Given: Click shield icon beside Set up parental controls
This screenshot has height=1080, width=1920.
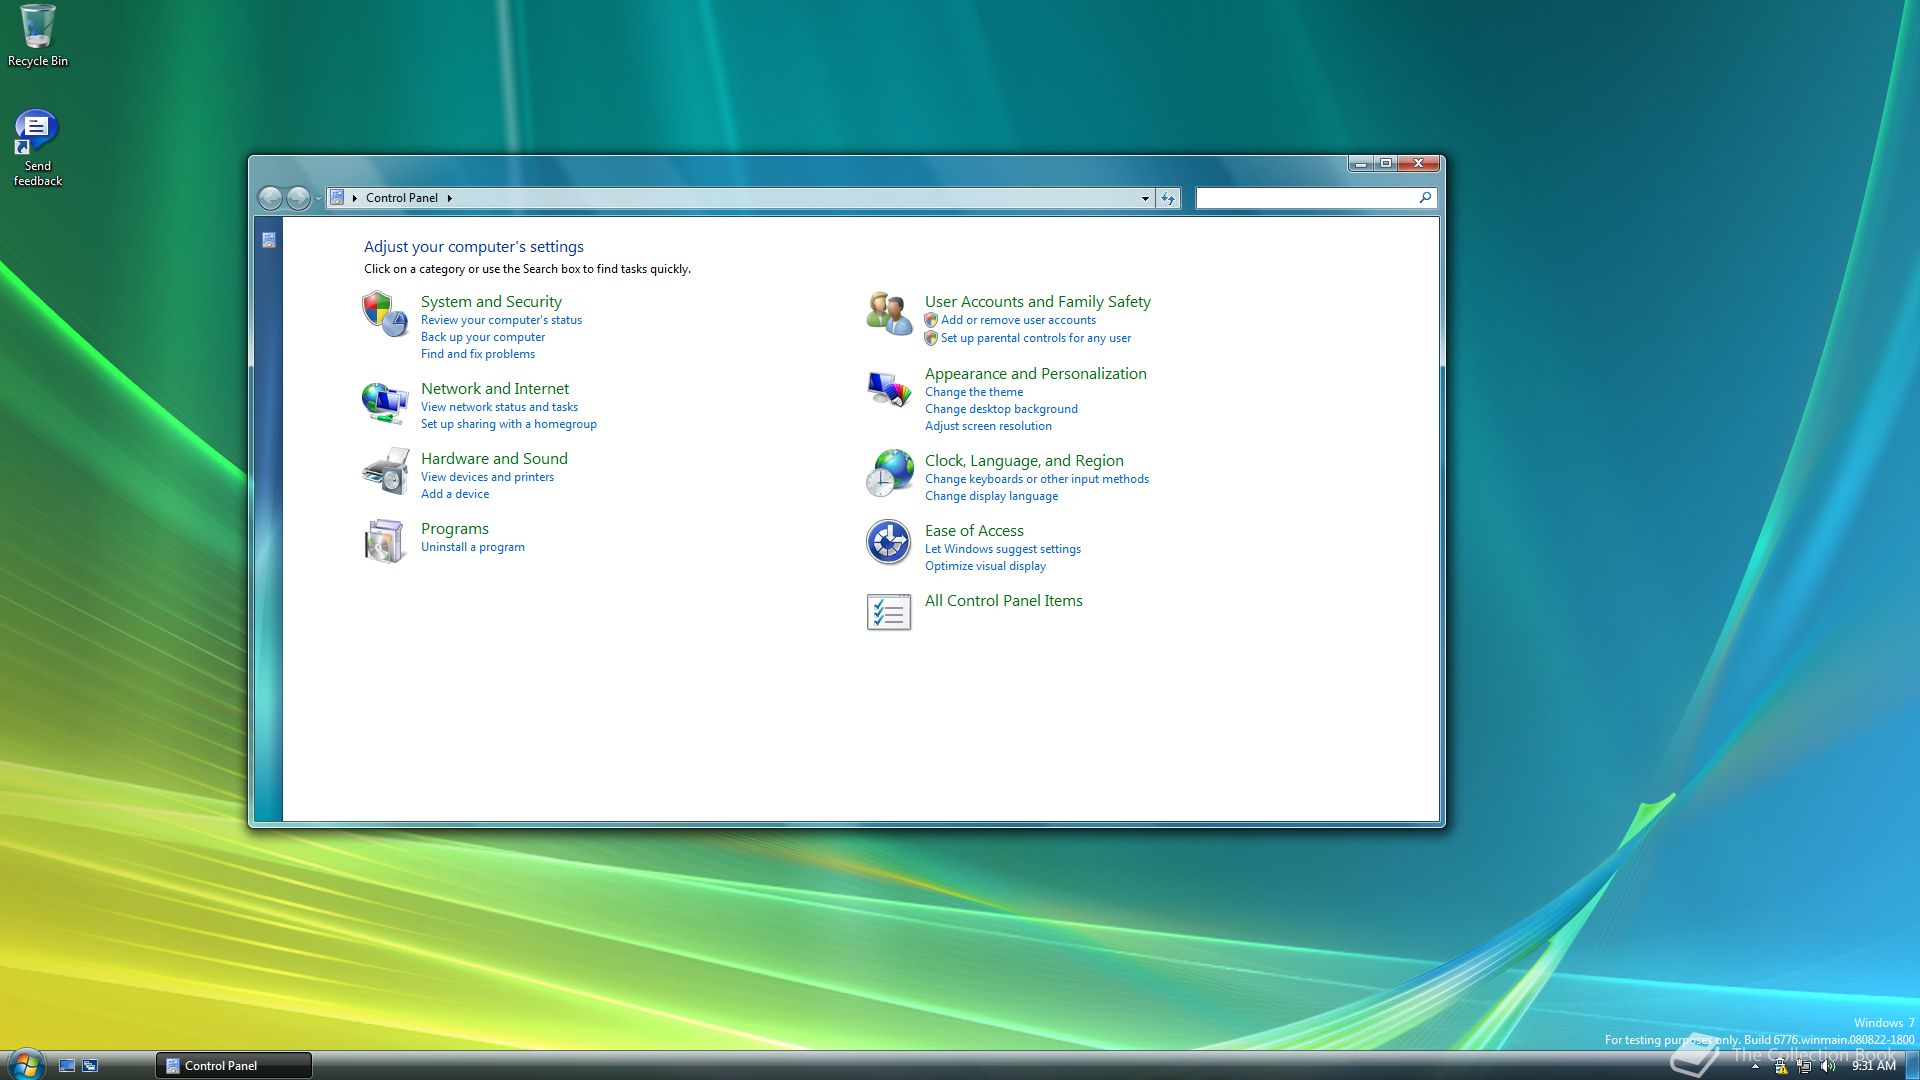Looking at the screenshot, I should (x=931, y=338).
